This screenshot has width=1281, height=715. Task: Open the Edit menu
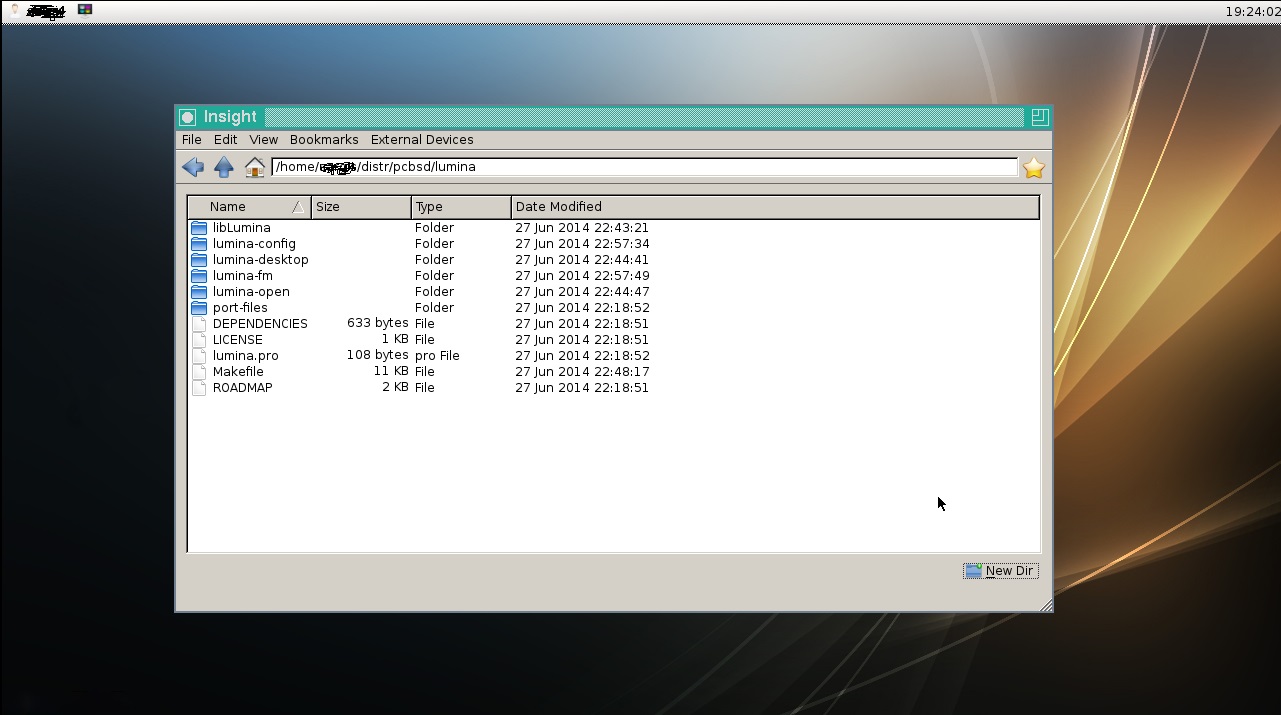tap(226, 140)
